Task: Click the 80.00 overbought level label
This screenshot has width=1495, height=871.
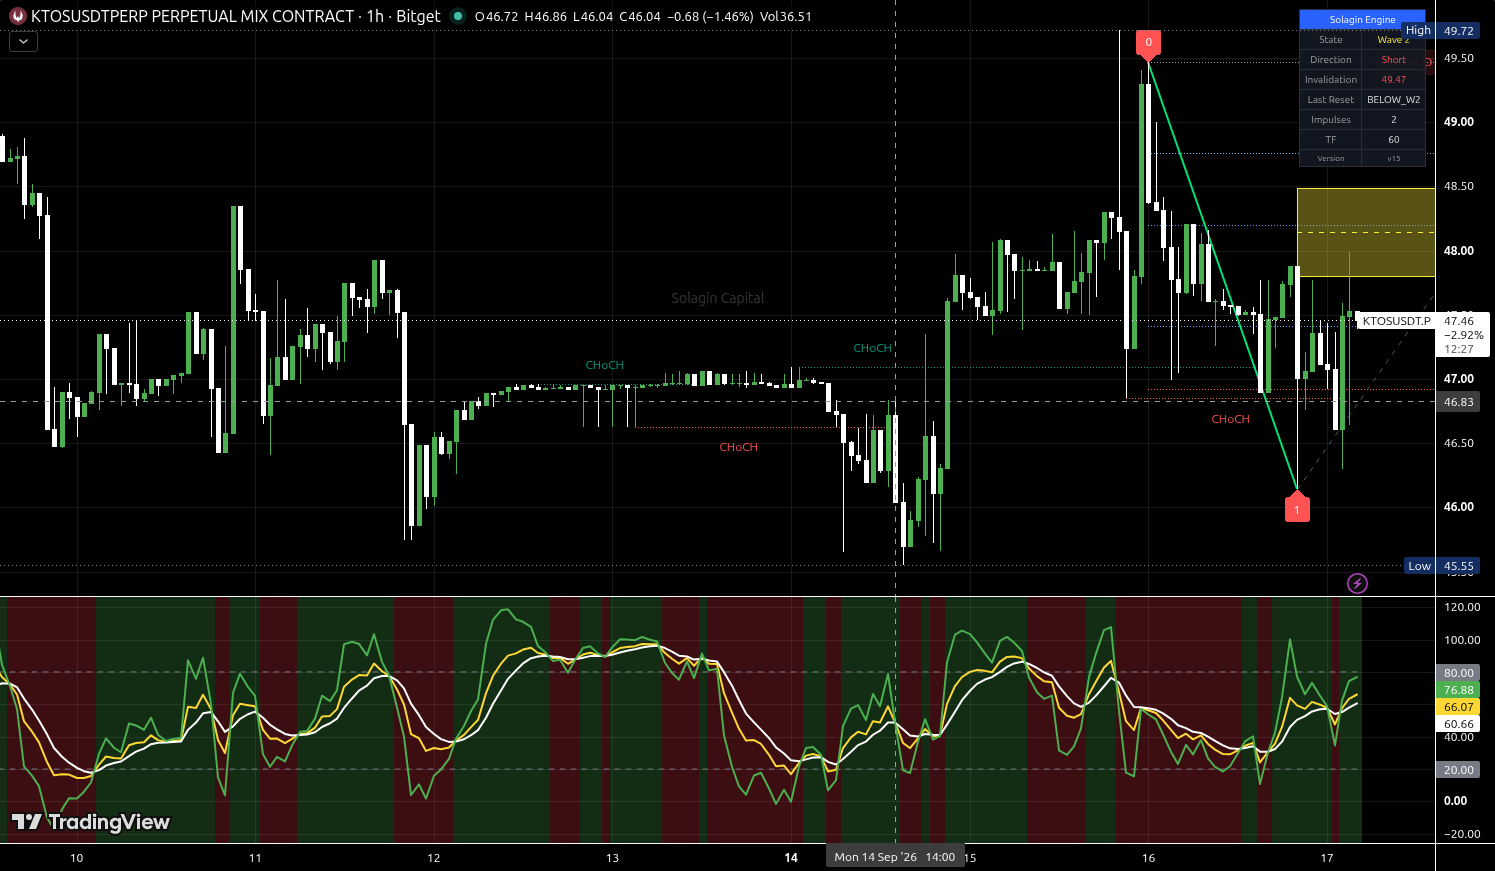Action: [1458, 673]
